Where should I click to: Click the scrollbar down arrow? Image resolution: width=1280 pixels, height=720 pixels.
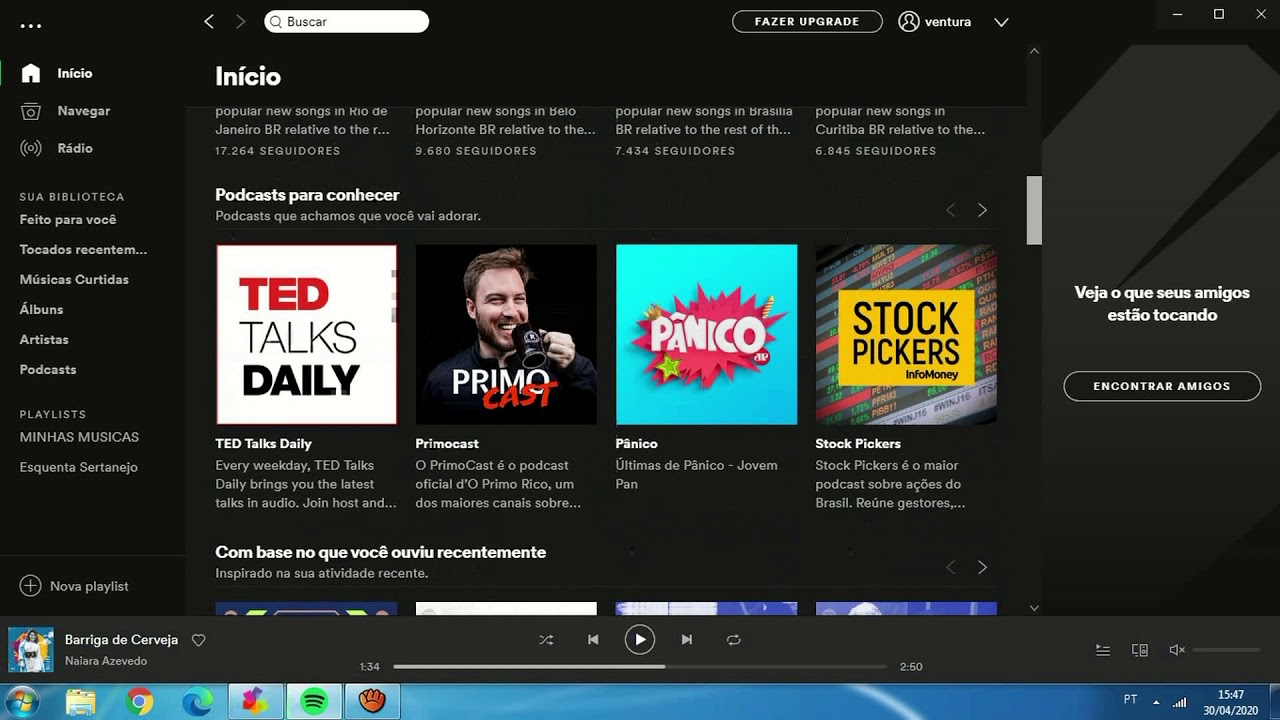coord(1034,607)
